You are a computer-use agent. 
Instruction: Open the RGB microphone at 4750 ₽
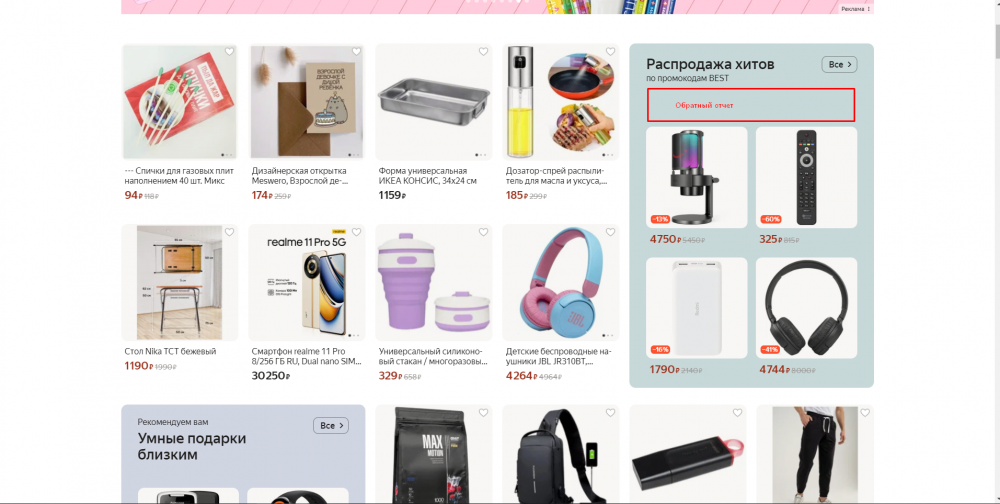(x=696, y=177)
